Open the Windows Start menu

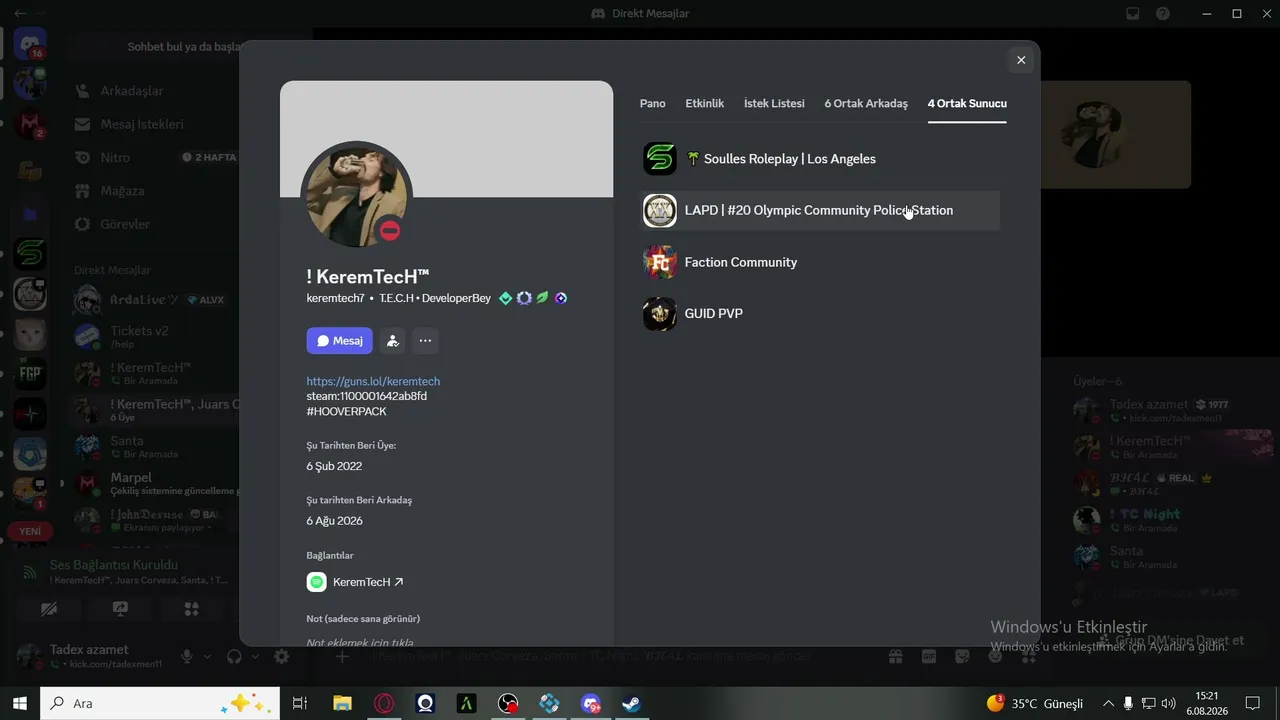[x=20, y=703]
